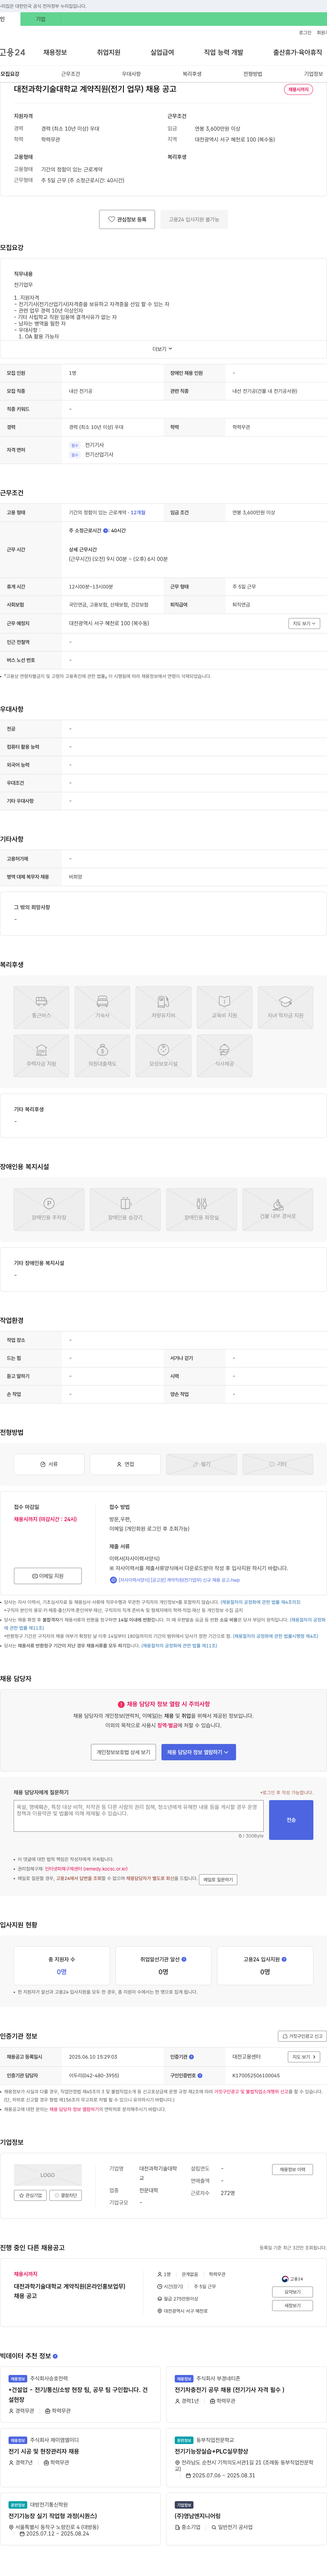Select the 서류 screening step box

(49, 1464)
